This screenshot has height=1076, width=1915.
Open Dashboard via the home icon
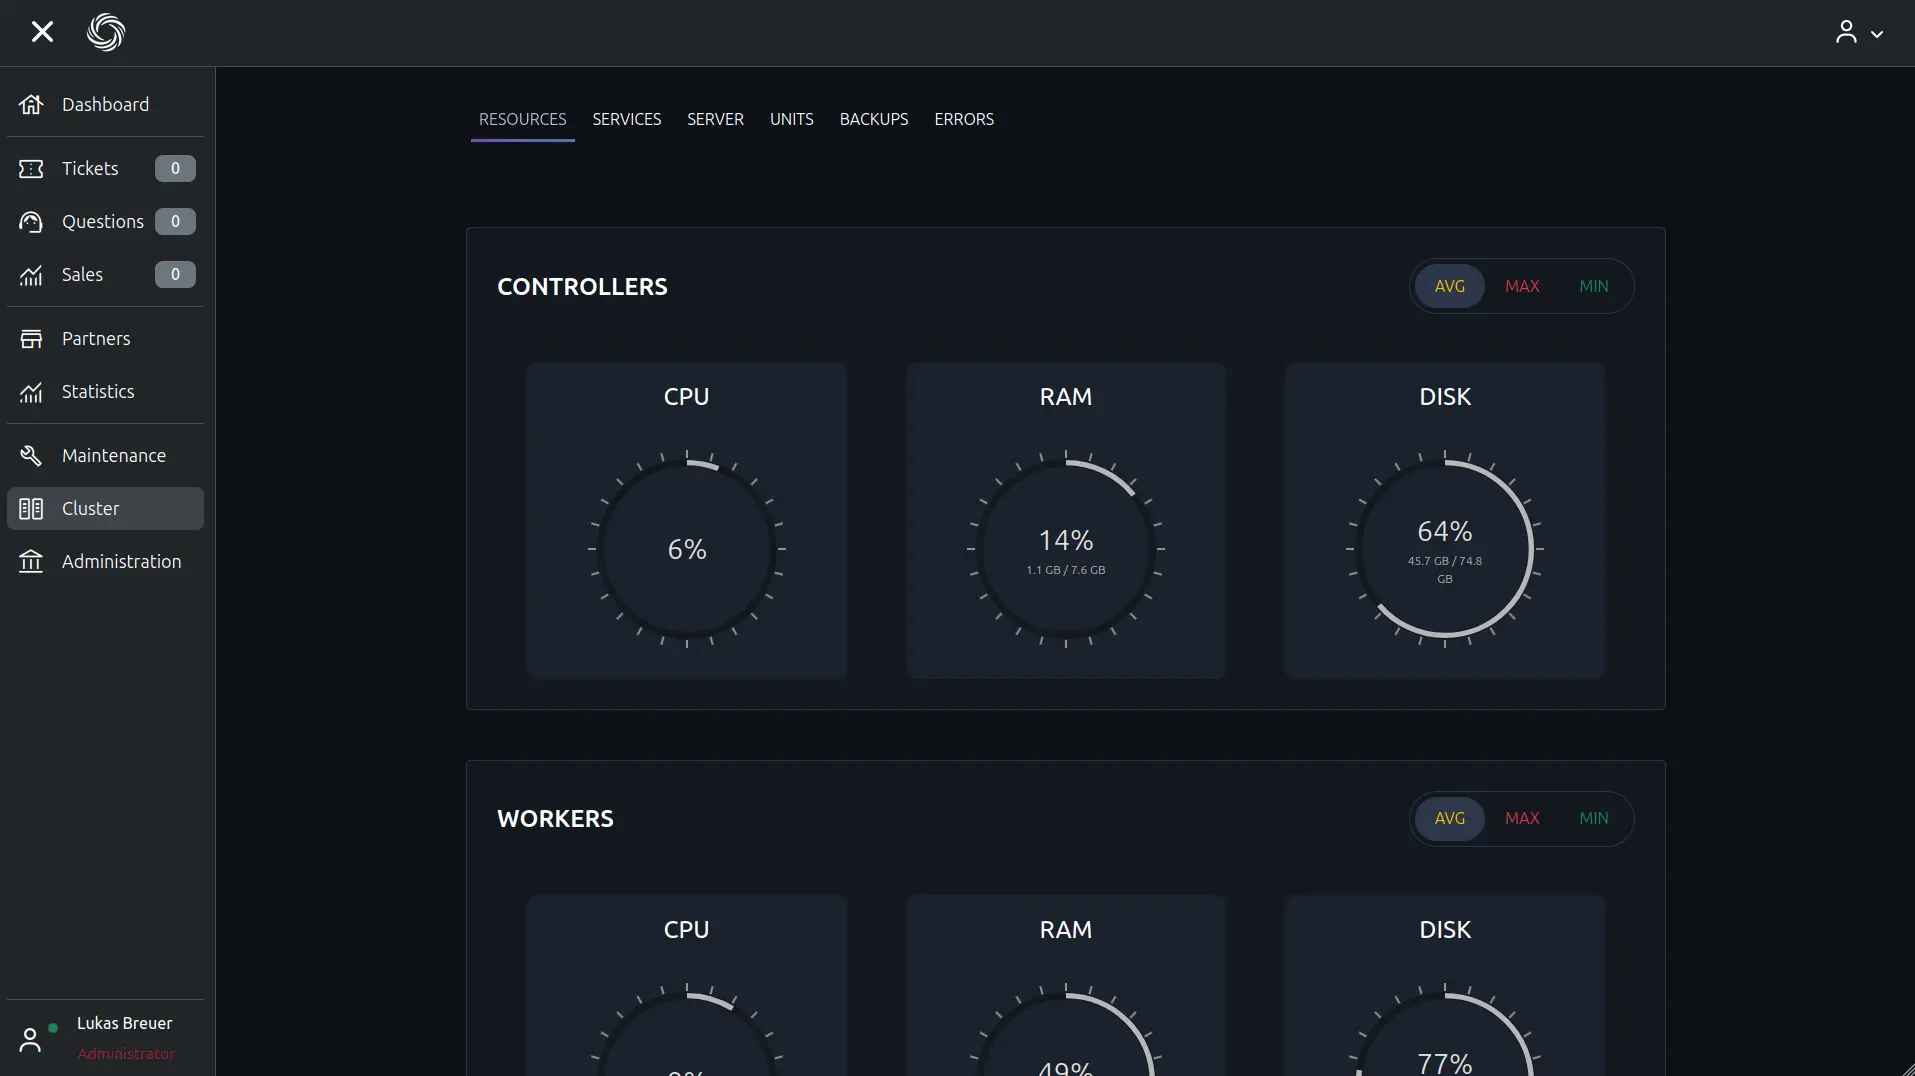(x=31, y=105)
